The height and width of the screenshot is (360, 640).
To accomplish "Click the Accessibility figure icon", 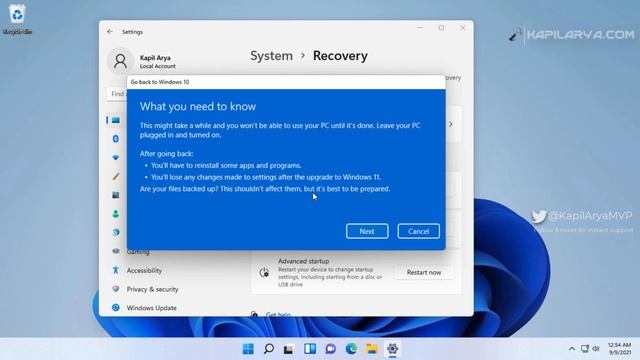I will click(x=116, y=270).
